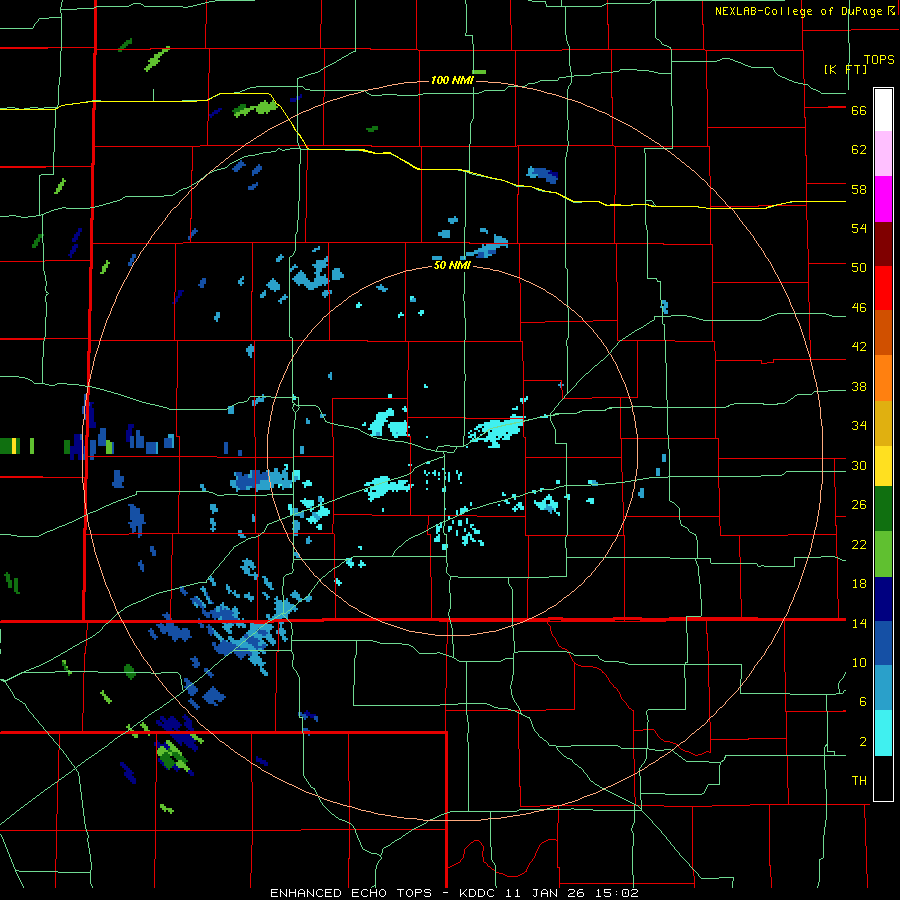The height and width of the screenshot is (900, 900).
Task: Click the "NEXLAB-College of DuPage" credit text
Action: [x=798, y=11]
